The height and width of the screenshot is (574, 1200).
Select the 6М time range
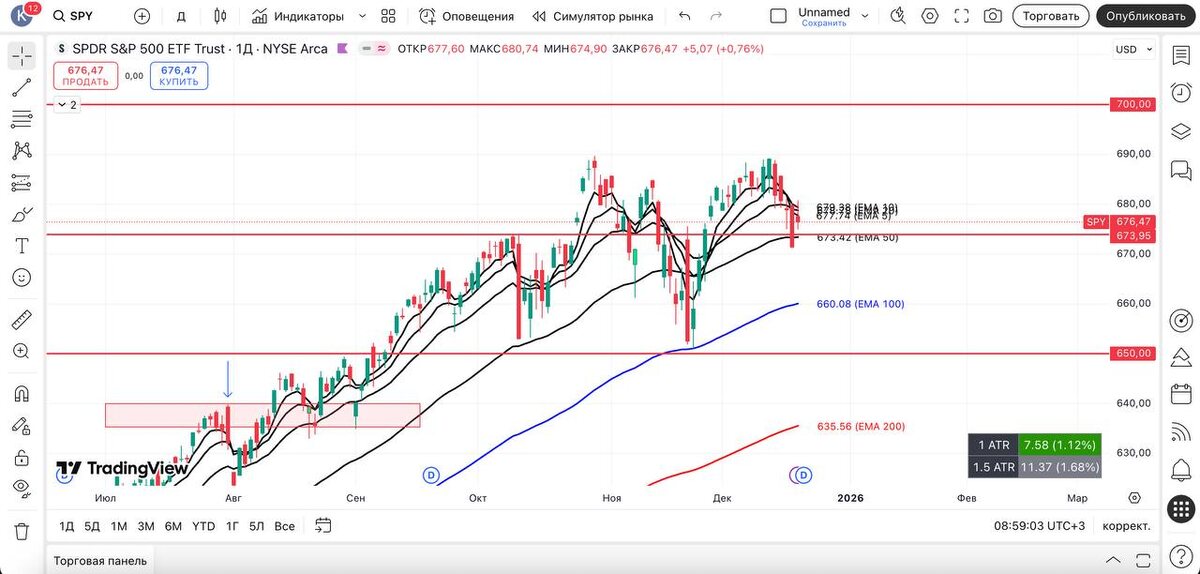click(173, 526)
